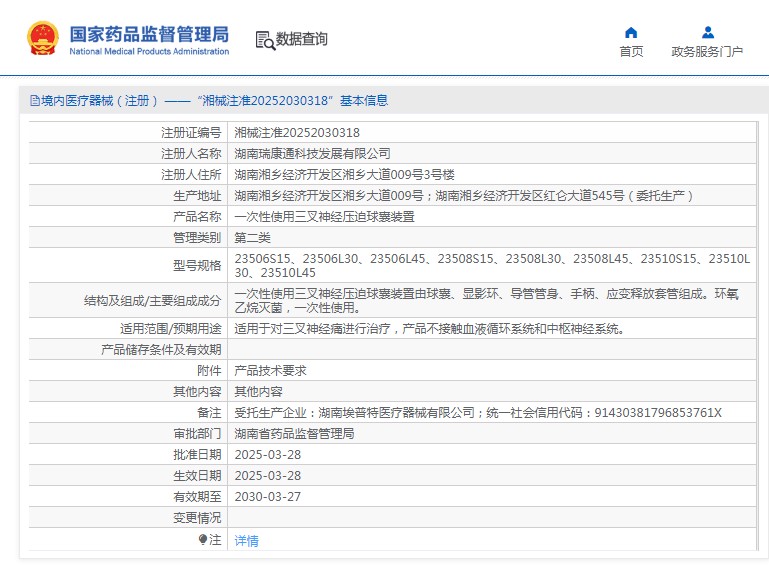Select product name 一次性使用三叉神经压迫球囊装置
769x566 pixels.
[324, 217]
